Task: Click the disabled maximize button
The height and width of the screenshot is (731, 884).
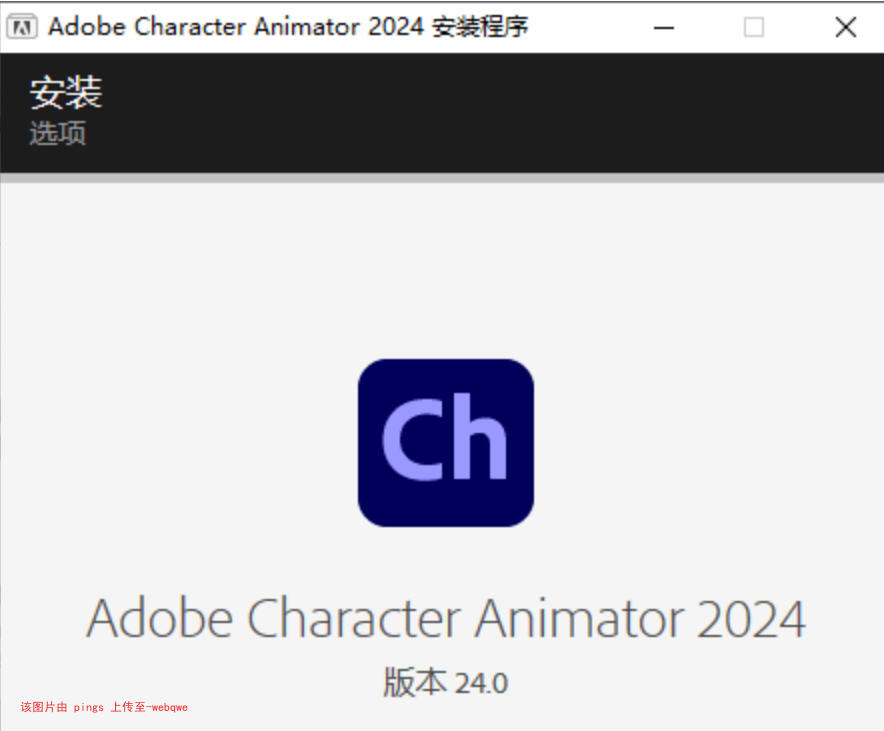Action: pos(754,27)
